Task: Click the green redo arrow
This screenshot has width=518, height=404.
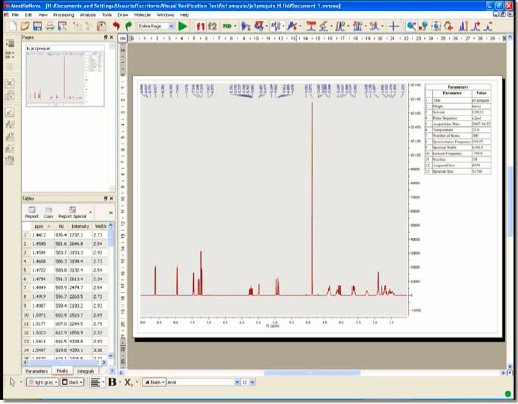Action: coord(128,26)
